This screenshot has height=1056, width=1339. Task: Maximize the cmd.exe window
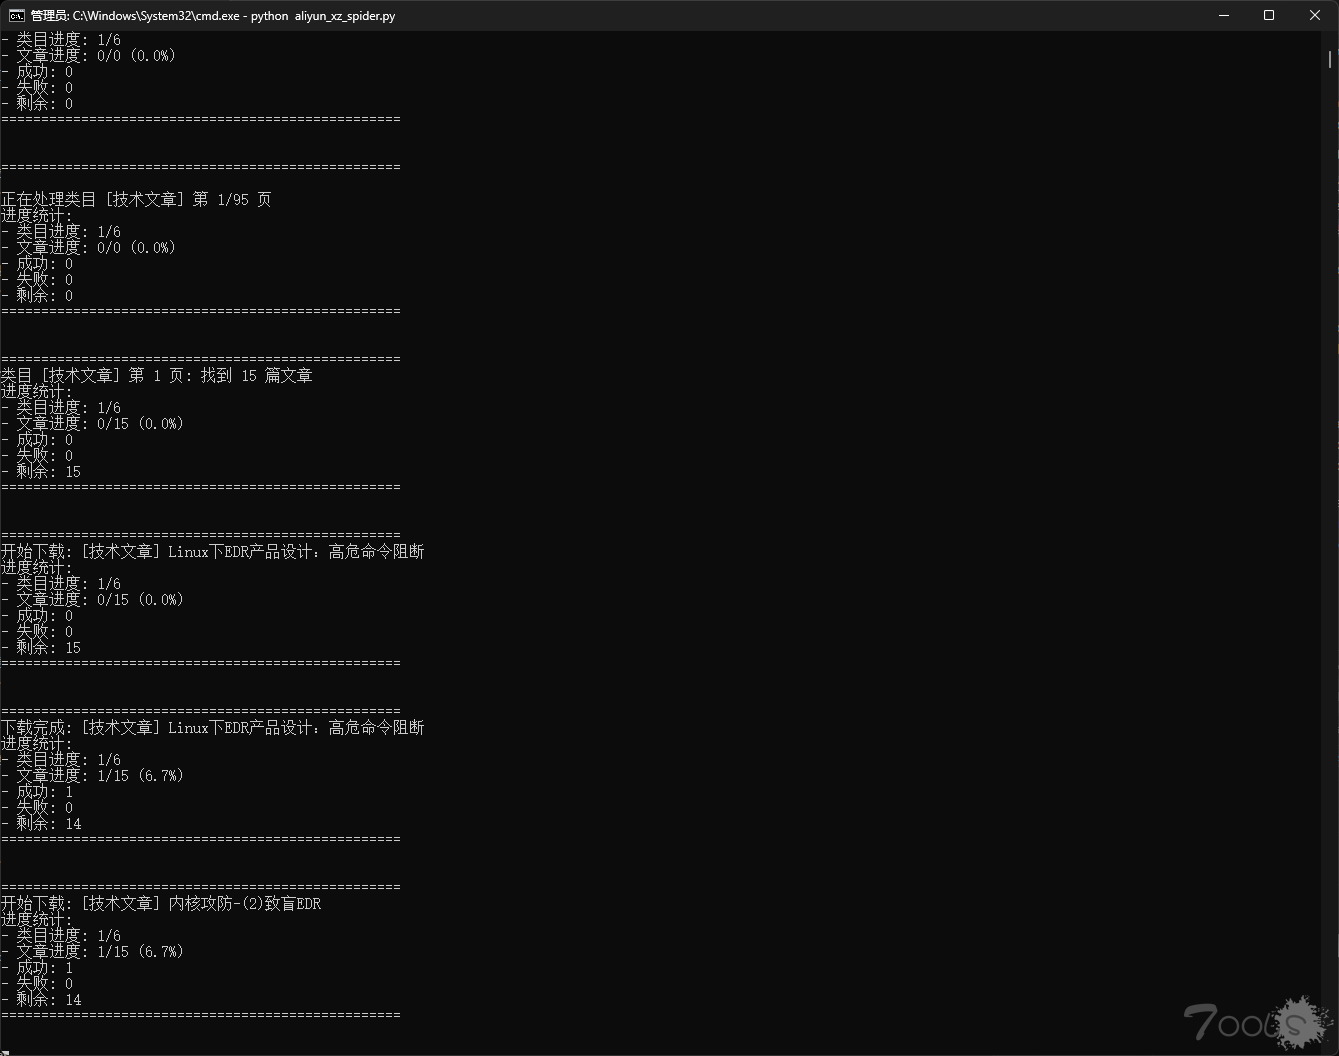click(x=1269, y=15)
